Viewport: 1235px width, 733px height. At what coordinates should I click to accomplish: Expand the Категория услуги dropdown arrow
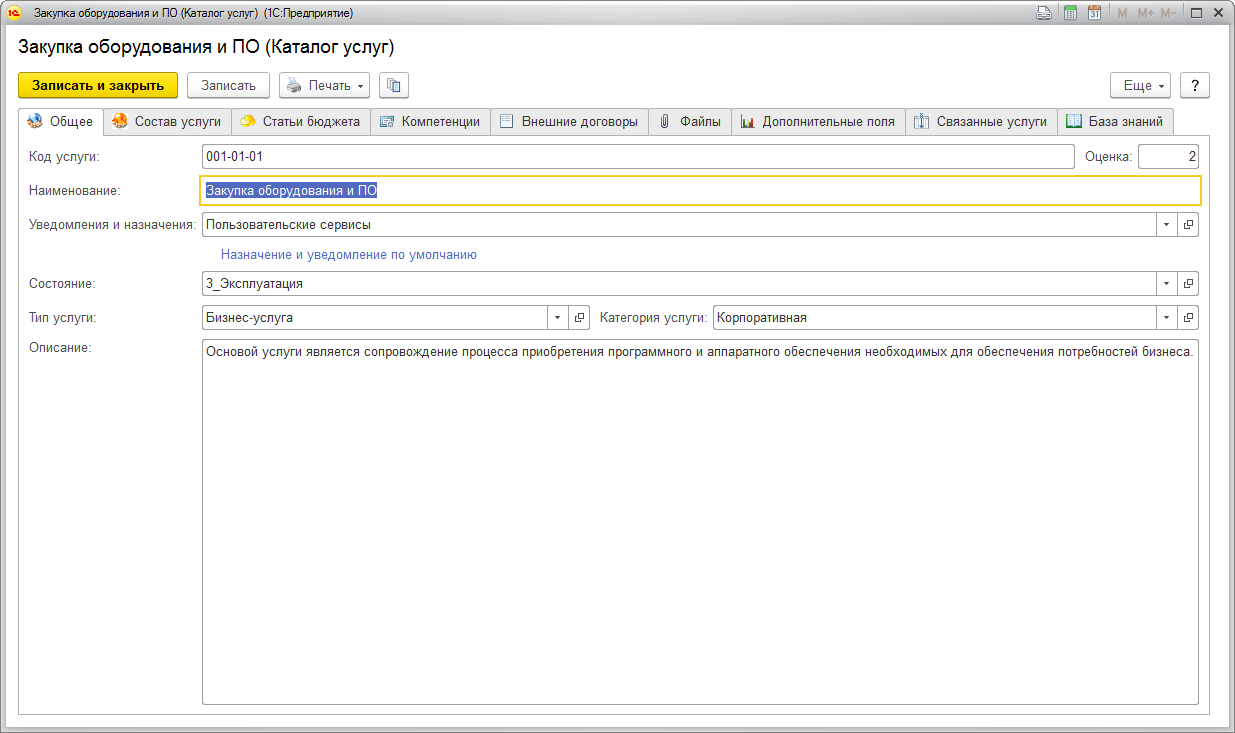click(1168, 318)
